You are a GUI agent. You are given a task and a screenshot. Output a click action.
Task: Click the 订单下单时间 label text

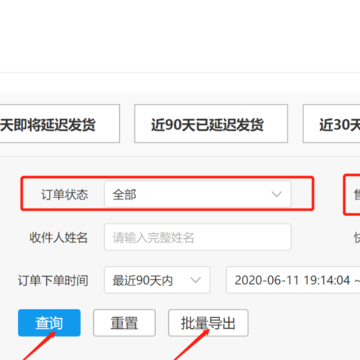click(x=53, y=281)
